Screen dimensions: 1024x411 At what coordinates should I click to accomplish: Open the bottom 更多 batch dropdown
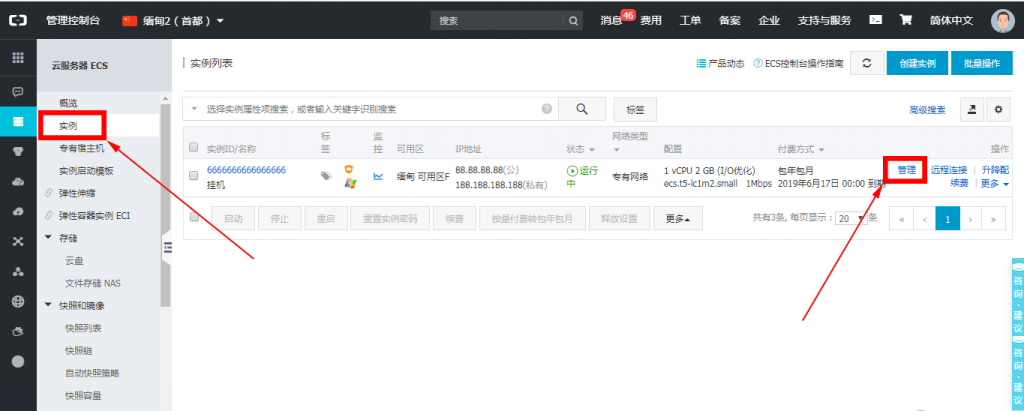click(677, 219)
